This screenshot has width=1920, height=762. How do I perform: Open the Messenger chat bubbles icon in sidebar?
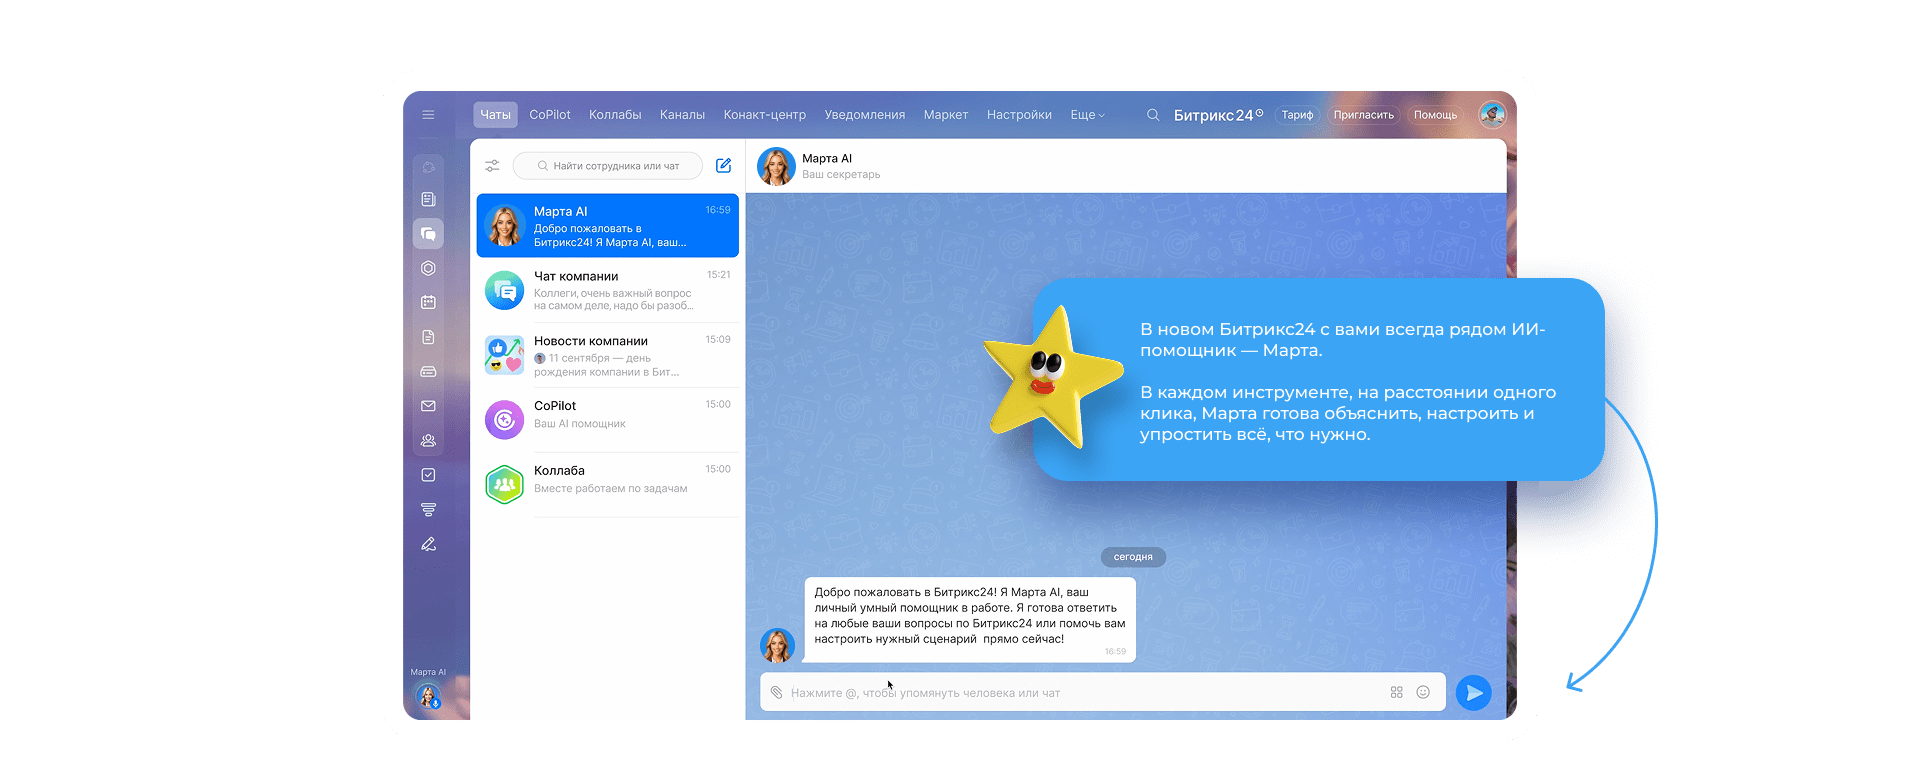coord(428,234)
